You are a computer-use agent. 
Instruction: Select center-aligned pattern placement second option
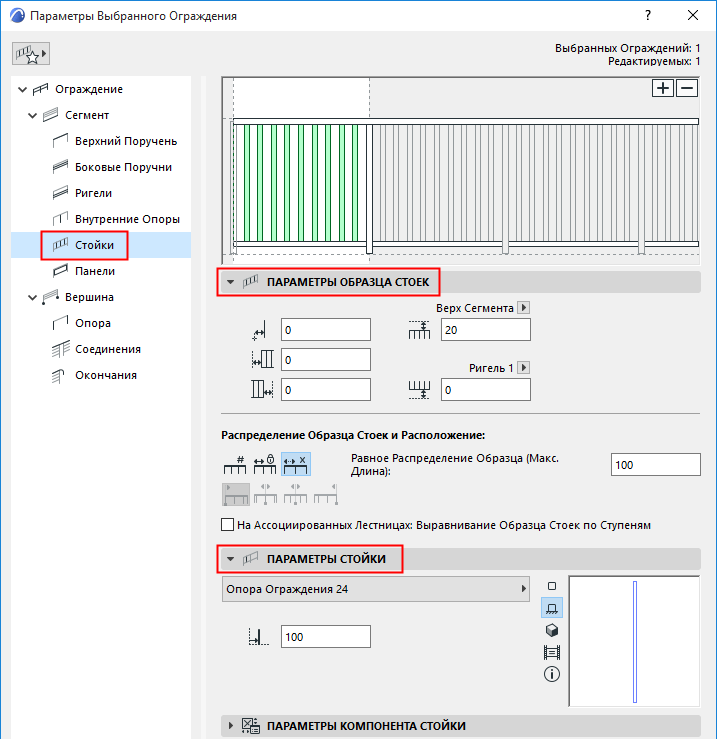(x=265, y=494)
